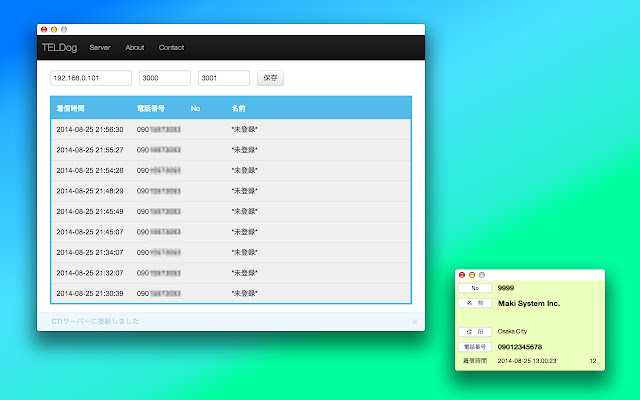Focus the port field showing 3001
The height and width of the screenshot is (400, 640).
tap(224, 78)
